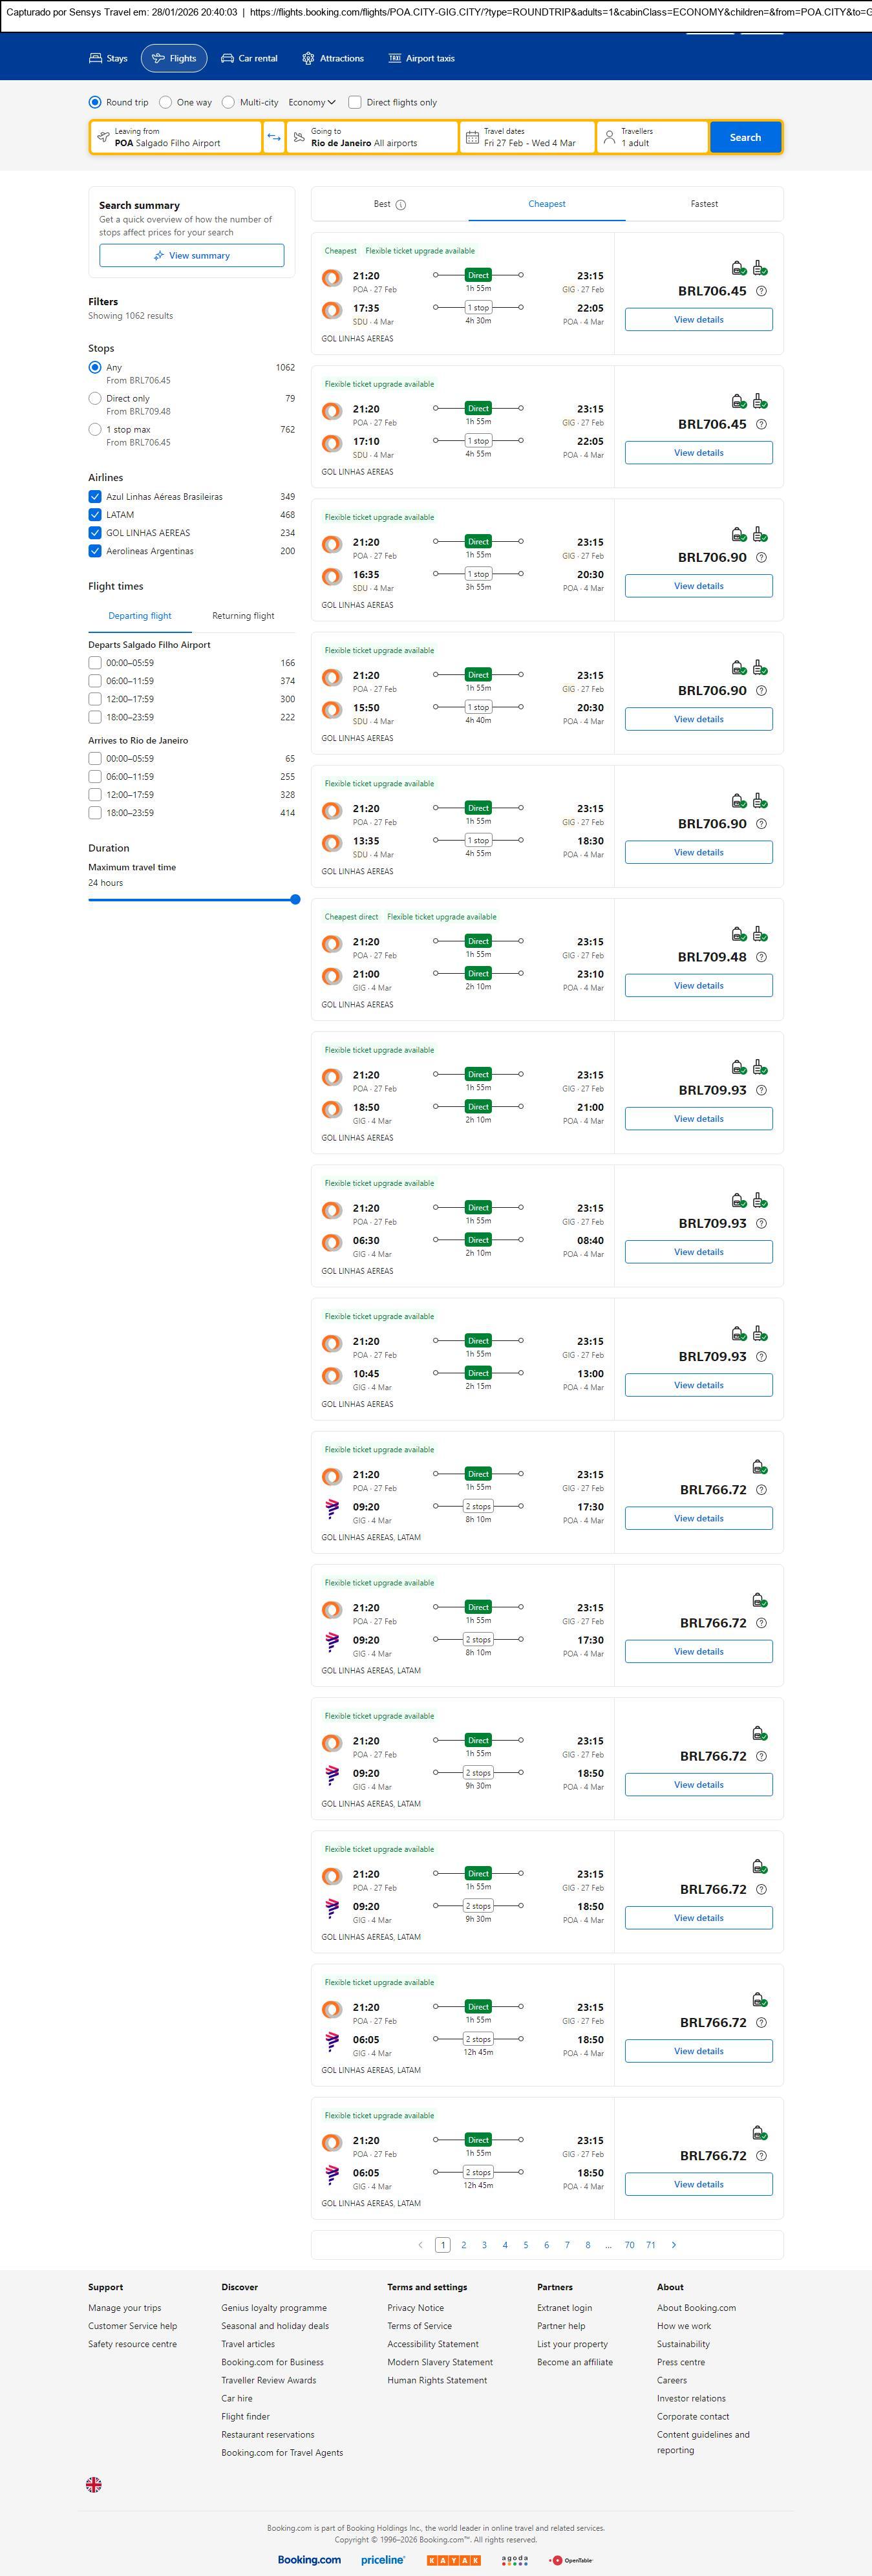Image resolution: width=872 pixels, height=2576 pixels.
Task: Click the swap origin and destination arrows icon
Action: click(x=274, y=137)
